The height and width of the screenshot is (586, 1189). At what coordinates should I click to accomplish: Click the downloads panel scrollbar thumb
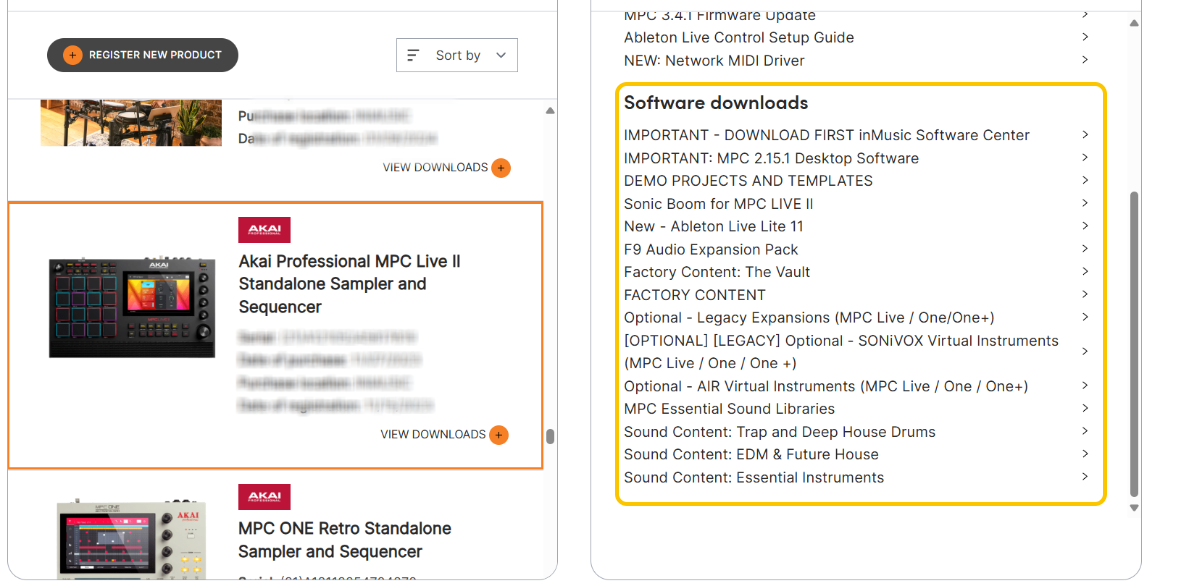[1134, 343]
